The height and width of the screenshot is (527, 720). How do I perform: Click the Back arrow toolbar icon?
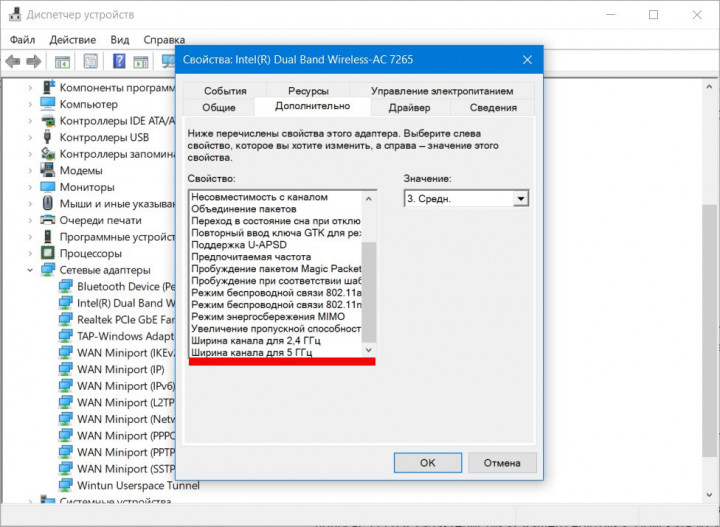pyautogui.click(x=13, y=62)
